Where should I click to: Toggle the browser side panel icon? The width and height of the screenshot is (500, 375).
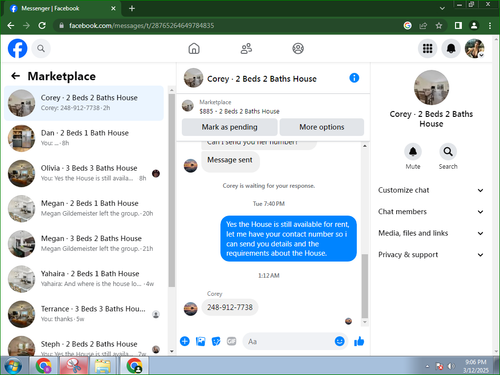pyautogui.click(x=458, y=26)
